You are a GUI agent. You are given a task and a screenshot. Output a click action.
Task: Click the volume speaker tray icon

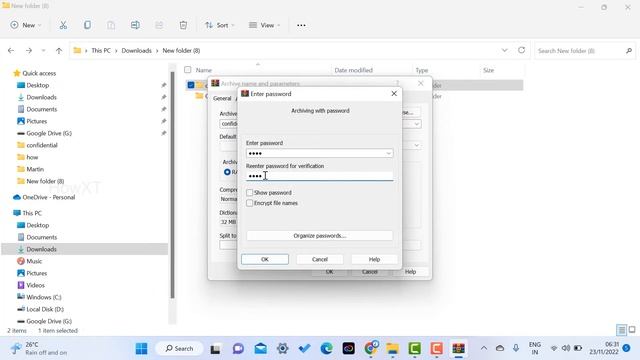pyautogui.click(x=566, y=348)
